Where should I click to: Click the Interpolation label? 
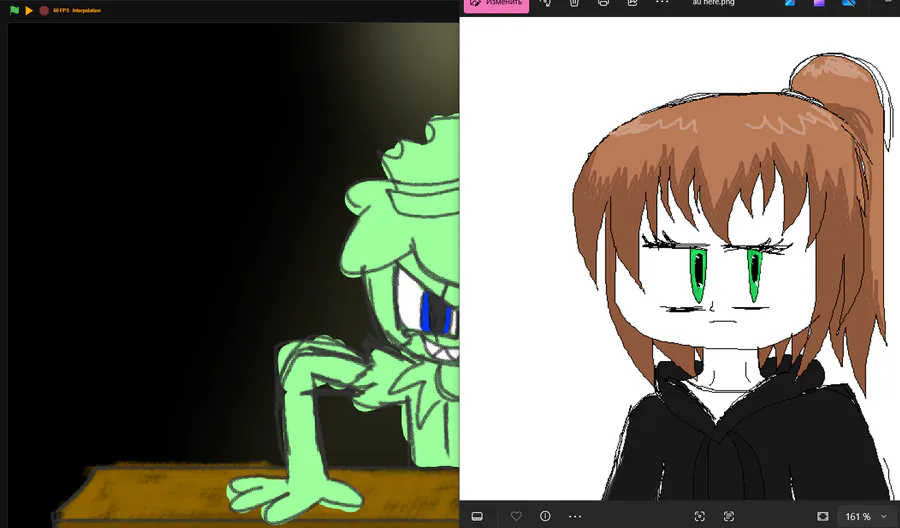tap(87, 10)
